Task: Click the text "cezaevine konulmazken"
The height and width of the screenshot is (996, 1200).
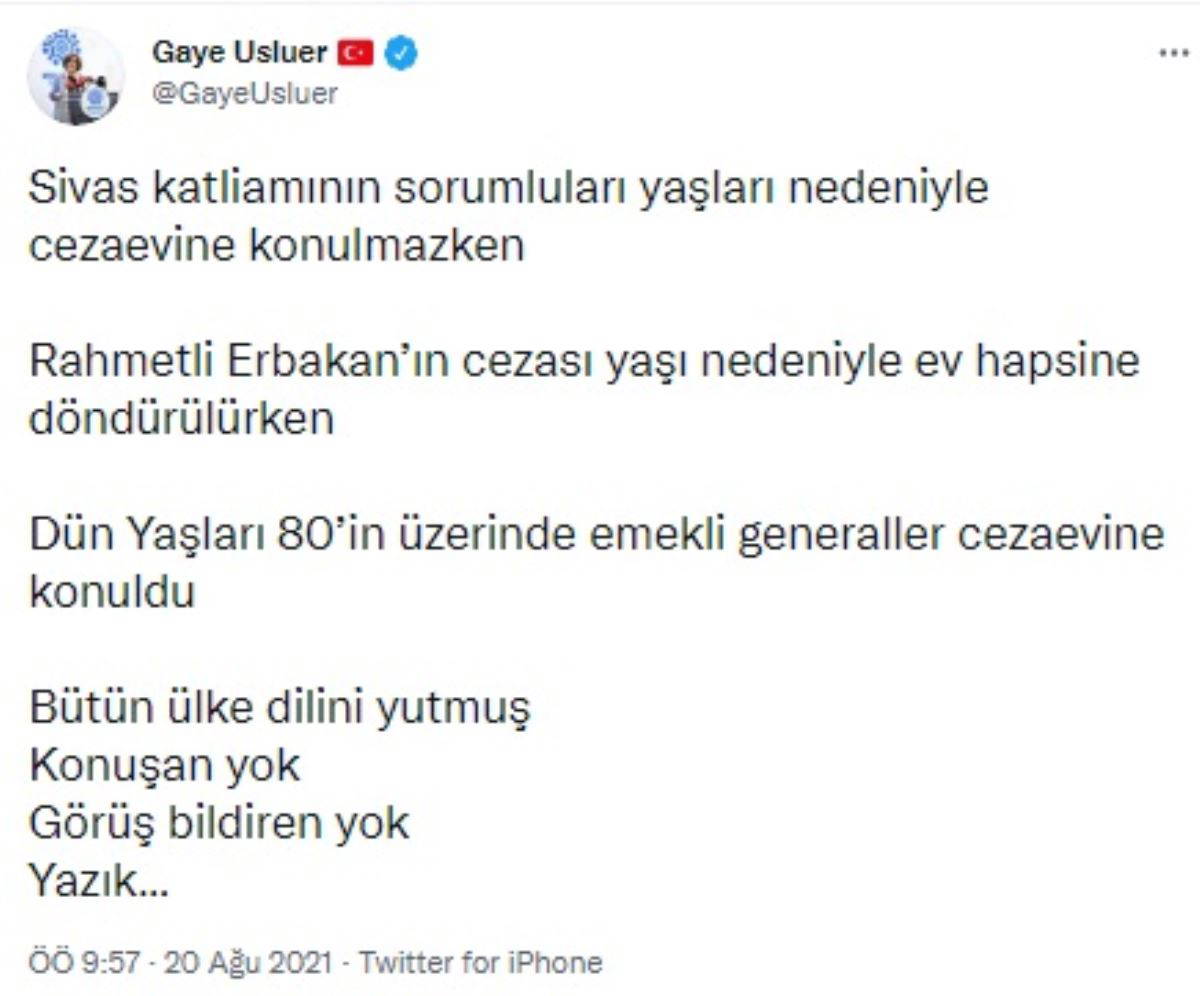Action: click(277, 245)
